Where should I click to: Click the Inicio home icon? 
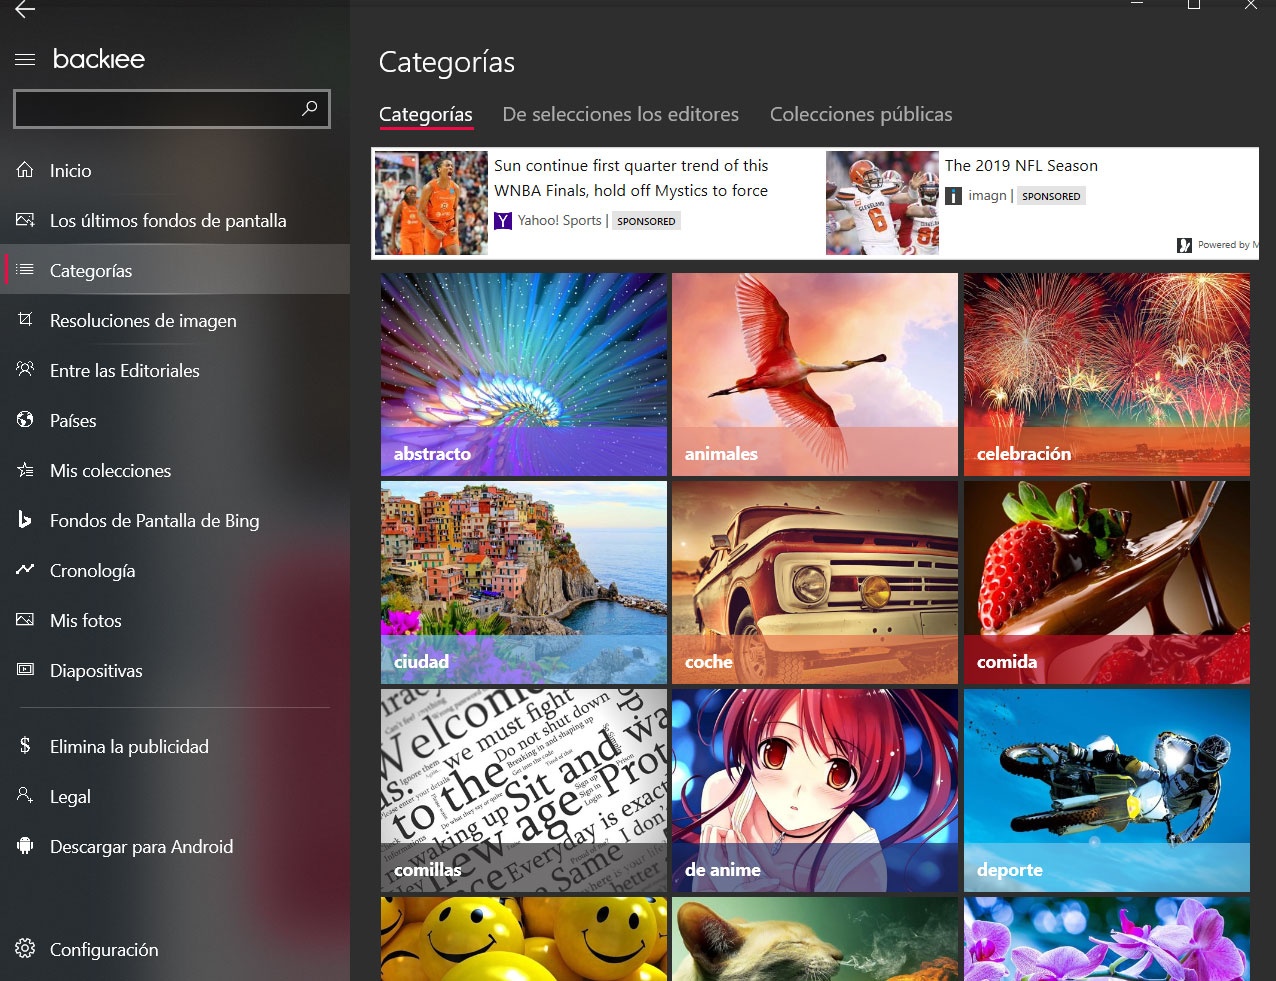click(25, 170)
